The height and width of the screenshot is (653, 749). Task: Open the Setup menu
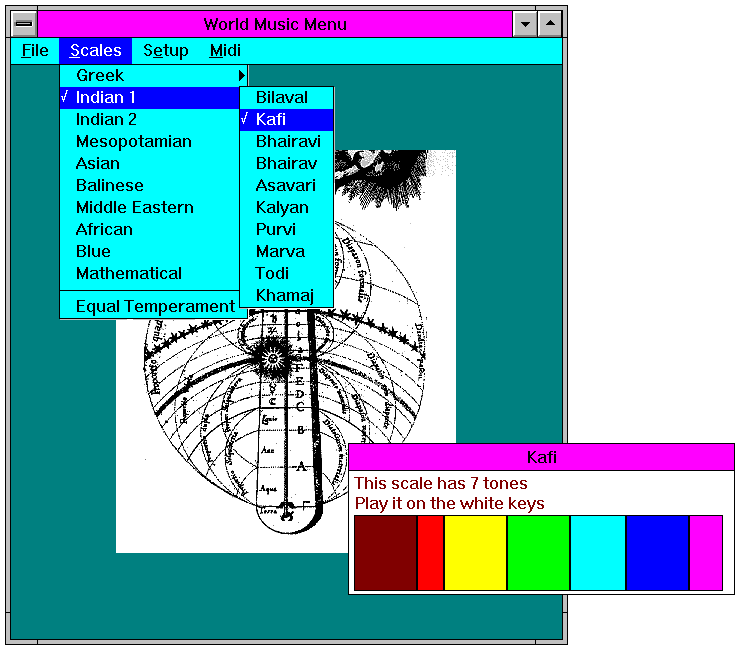pos(166,51)
